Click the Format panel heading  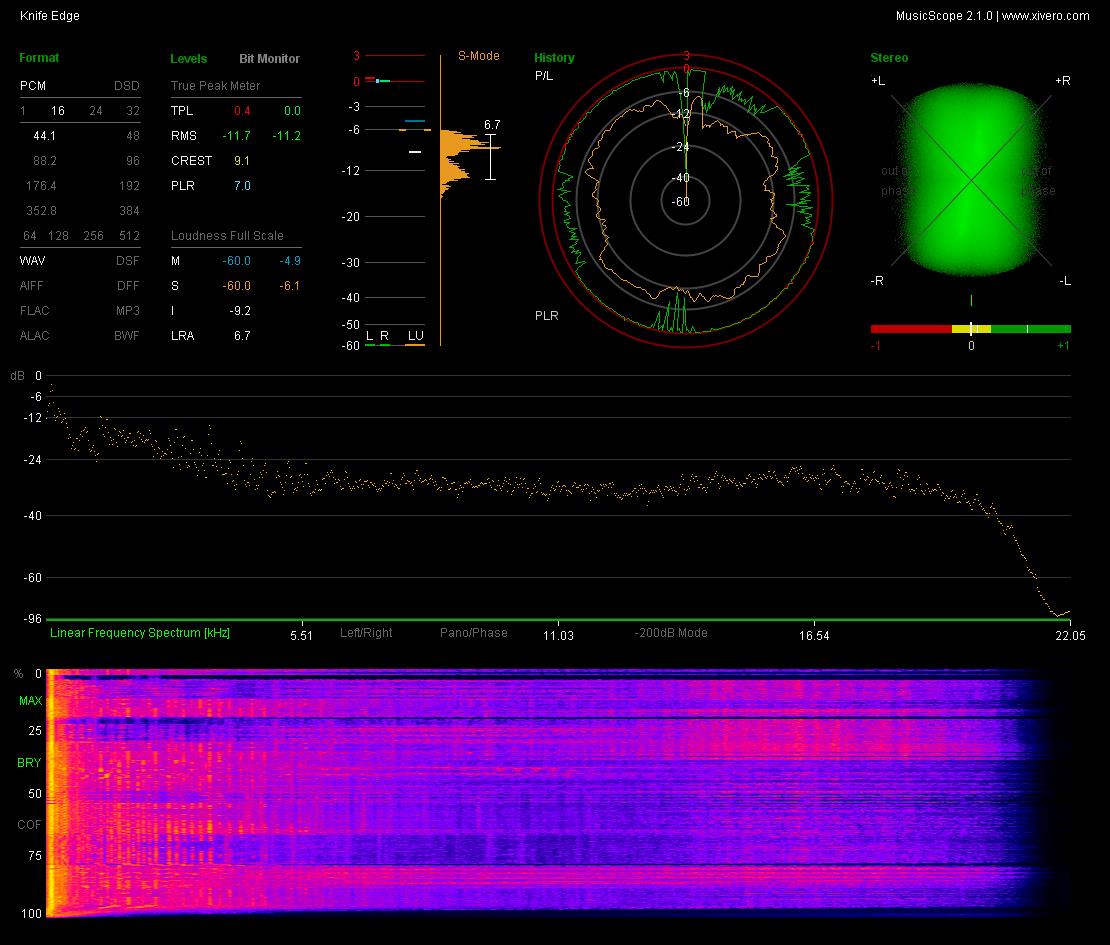(39, 58)
